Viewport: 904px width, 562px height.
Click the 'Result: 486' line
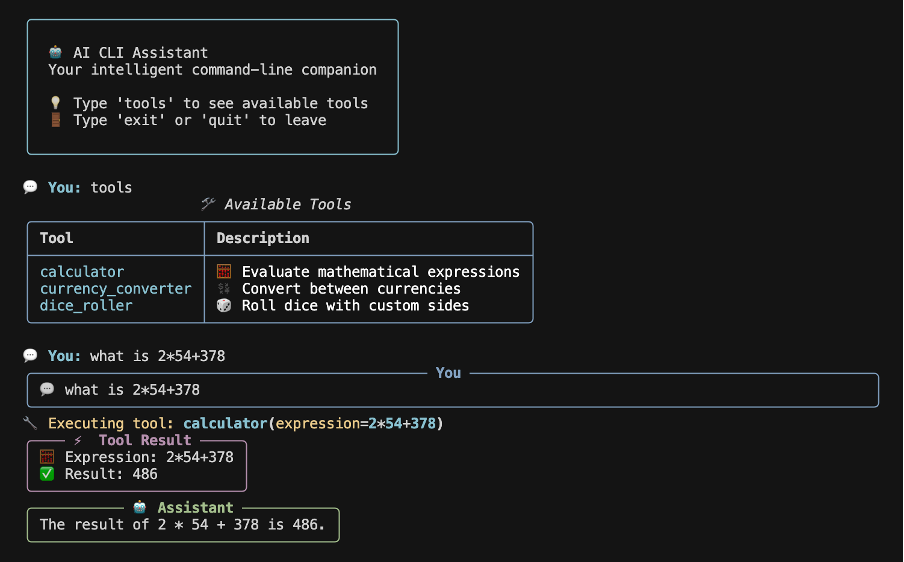(x=111, y=474)
